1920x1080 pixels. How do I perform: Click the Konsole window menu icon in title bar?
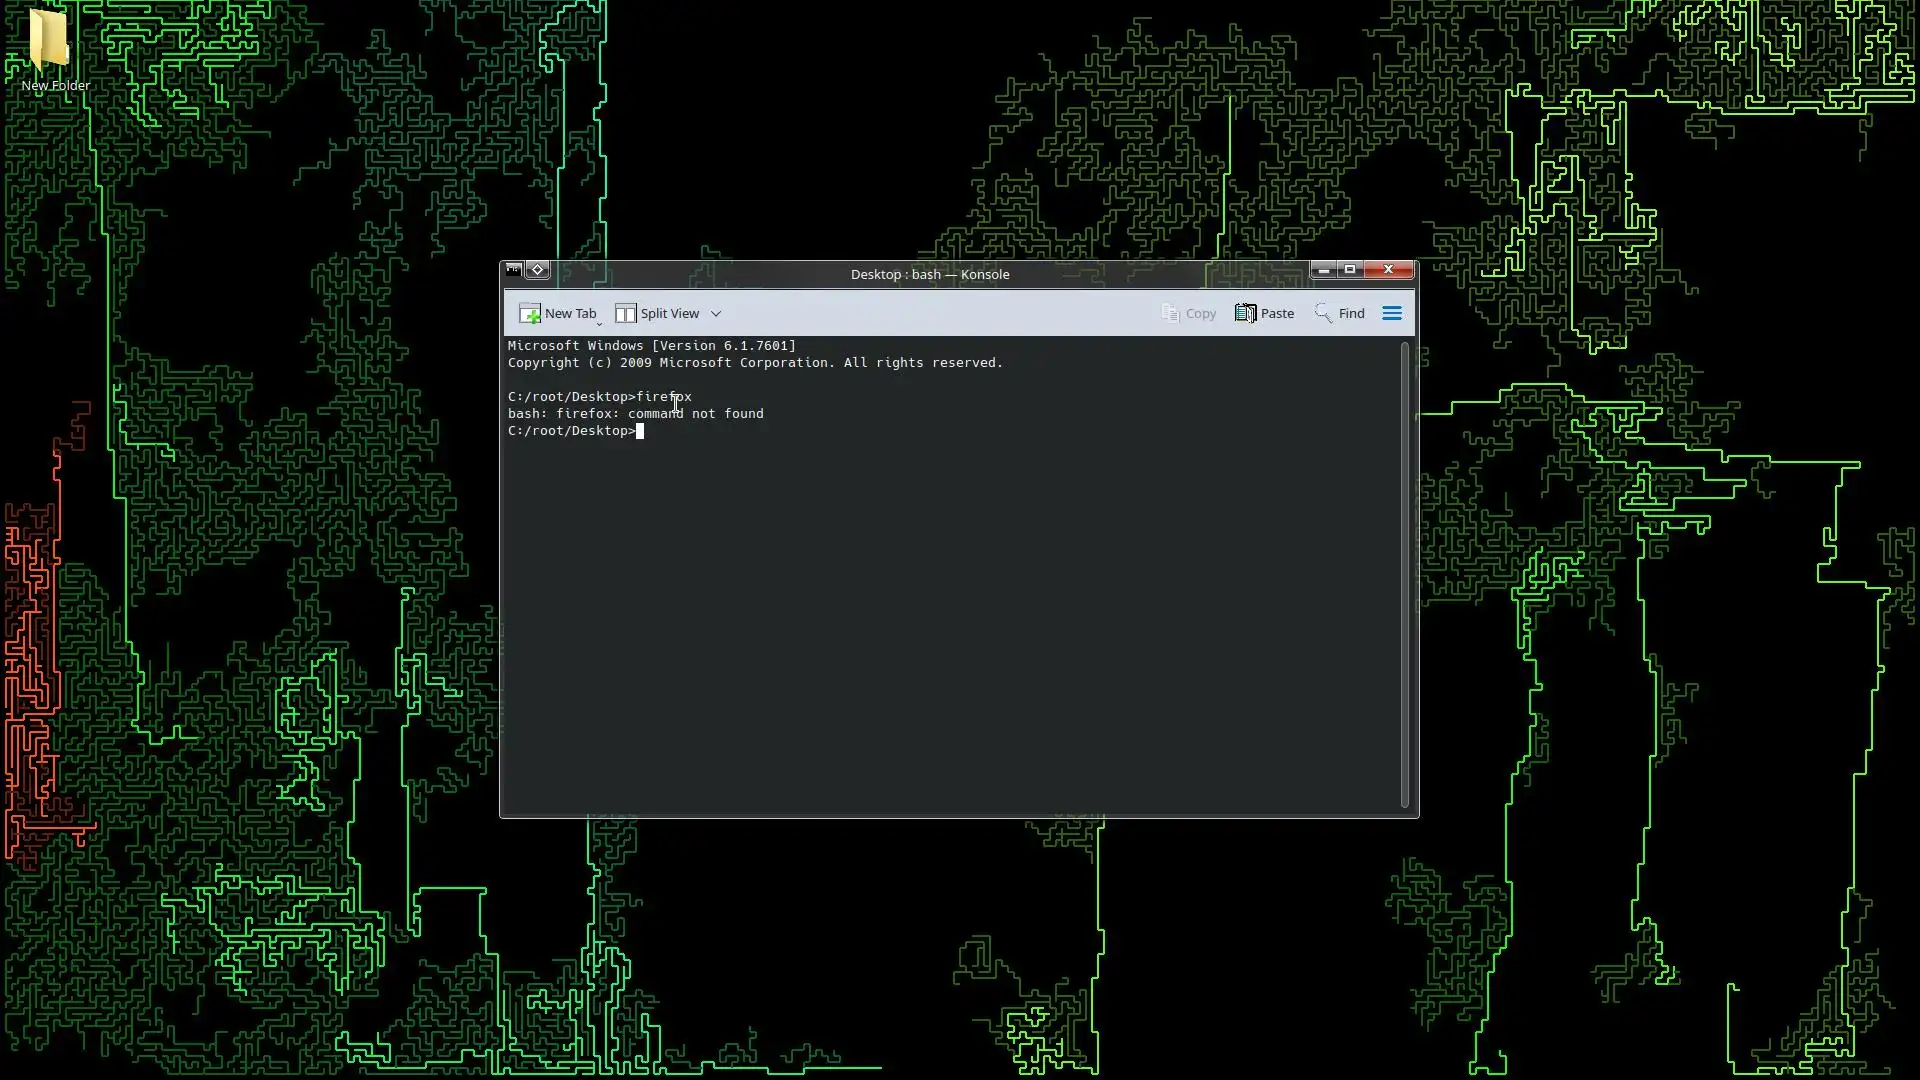click(x=513, y=270)
